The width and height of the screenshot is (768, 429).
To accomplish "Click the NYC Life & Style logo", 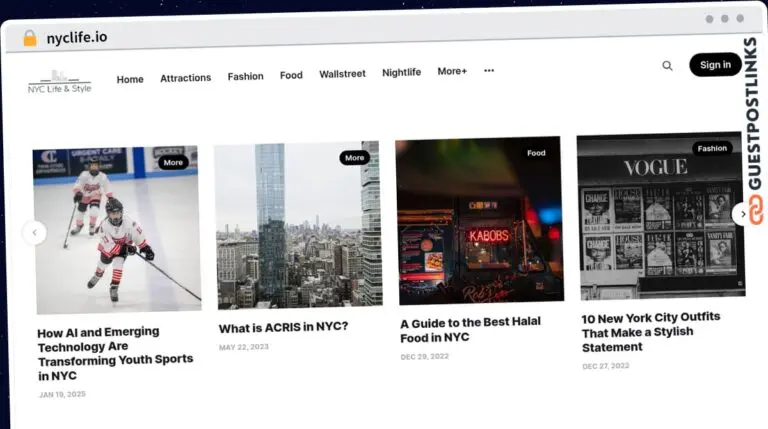I will point(59,82).
